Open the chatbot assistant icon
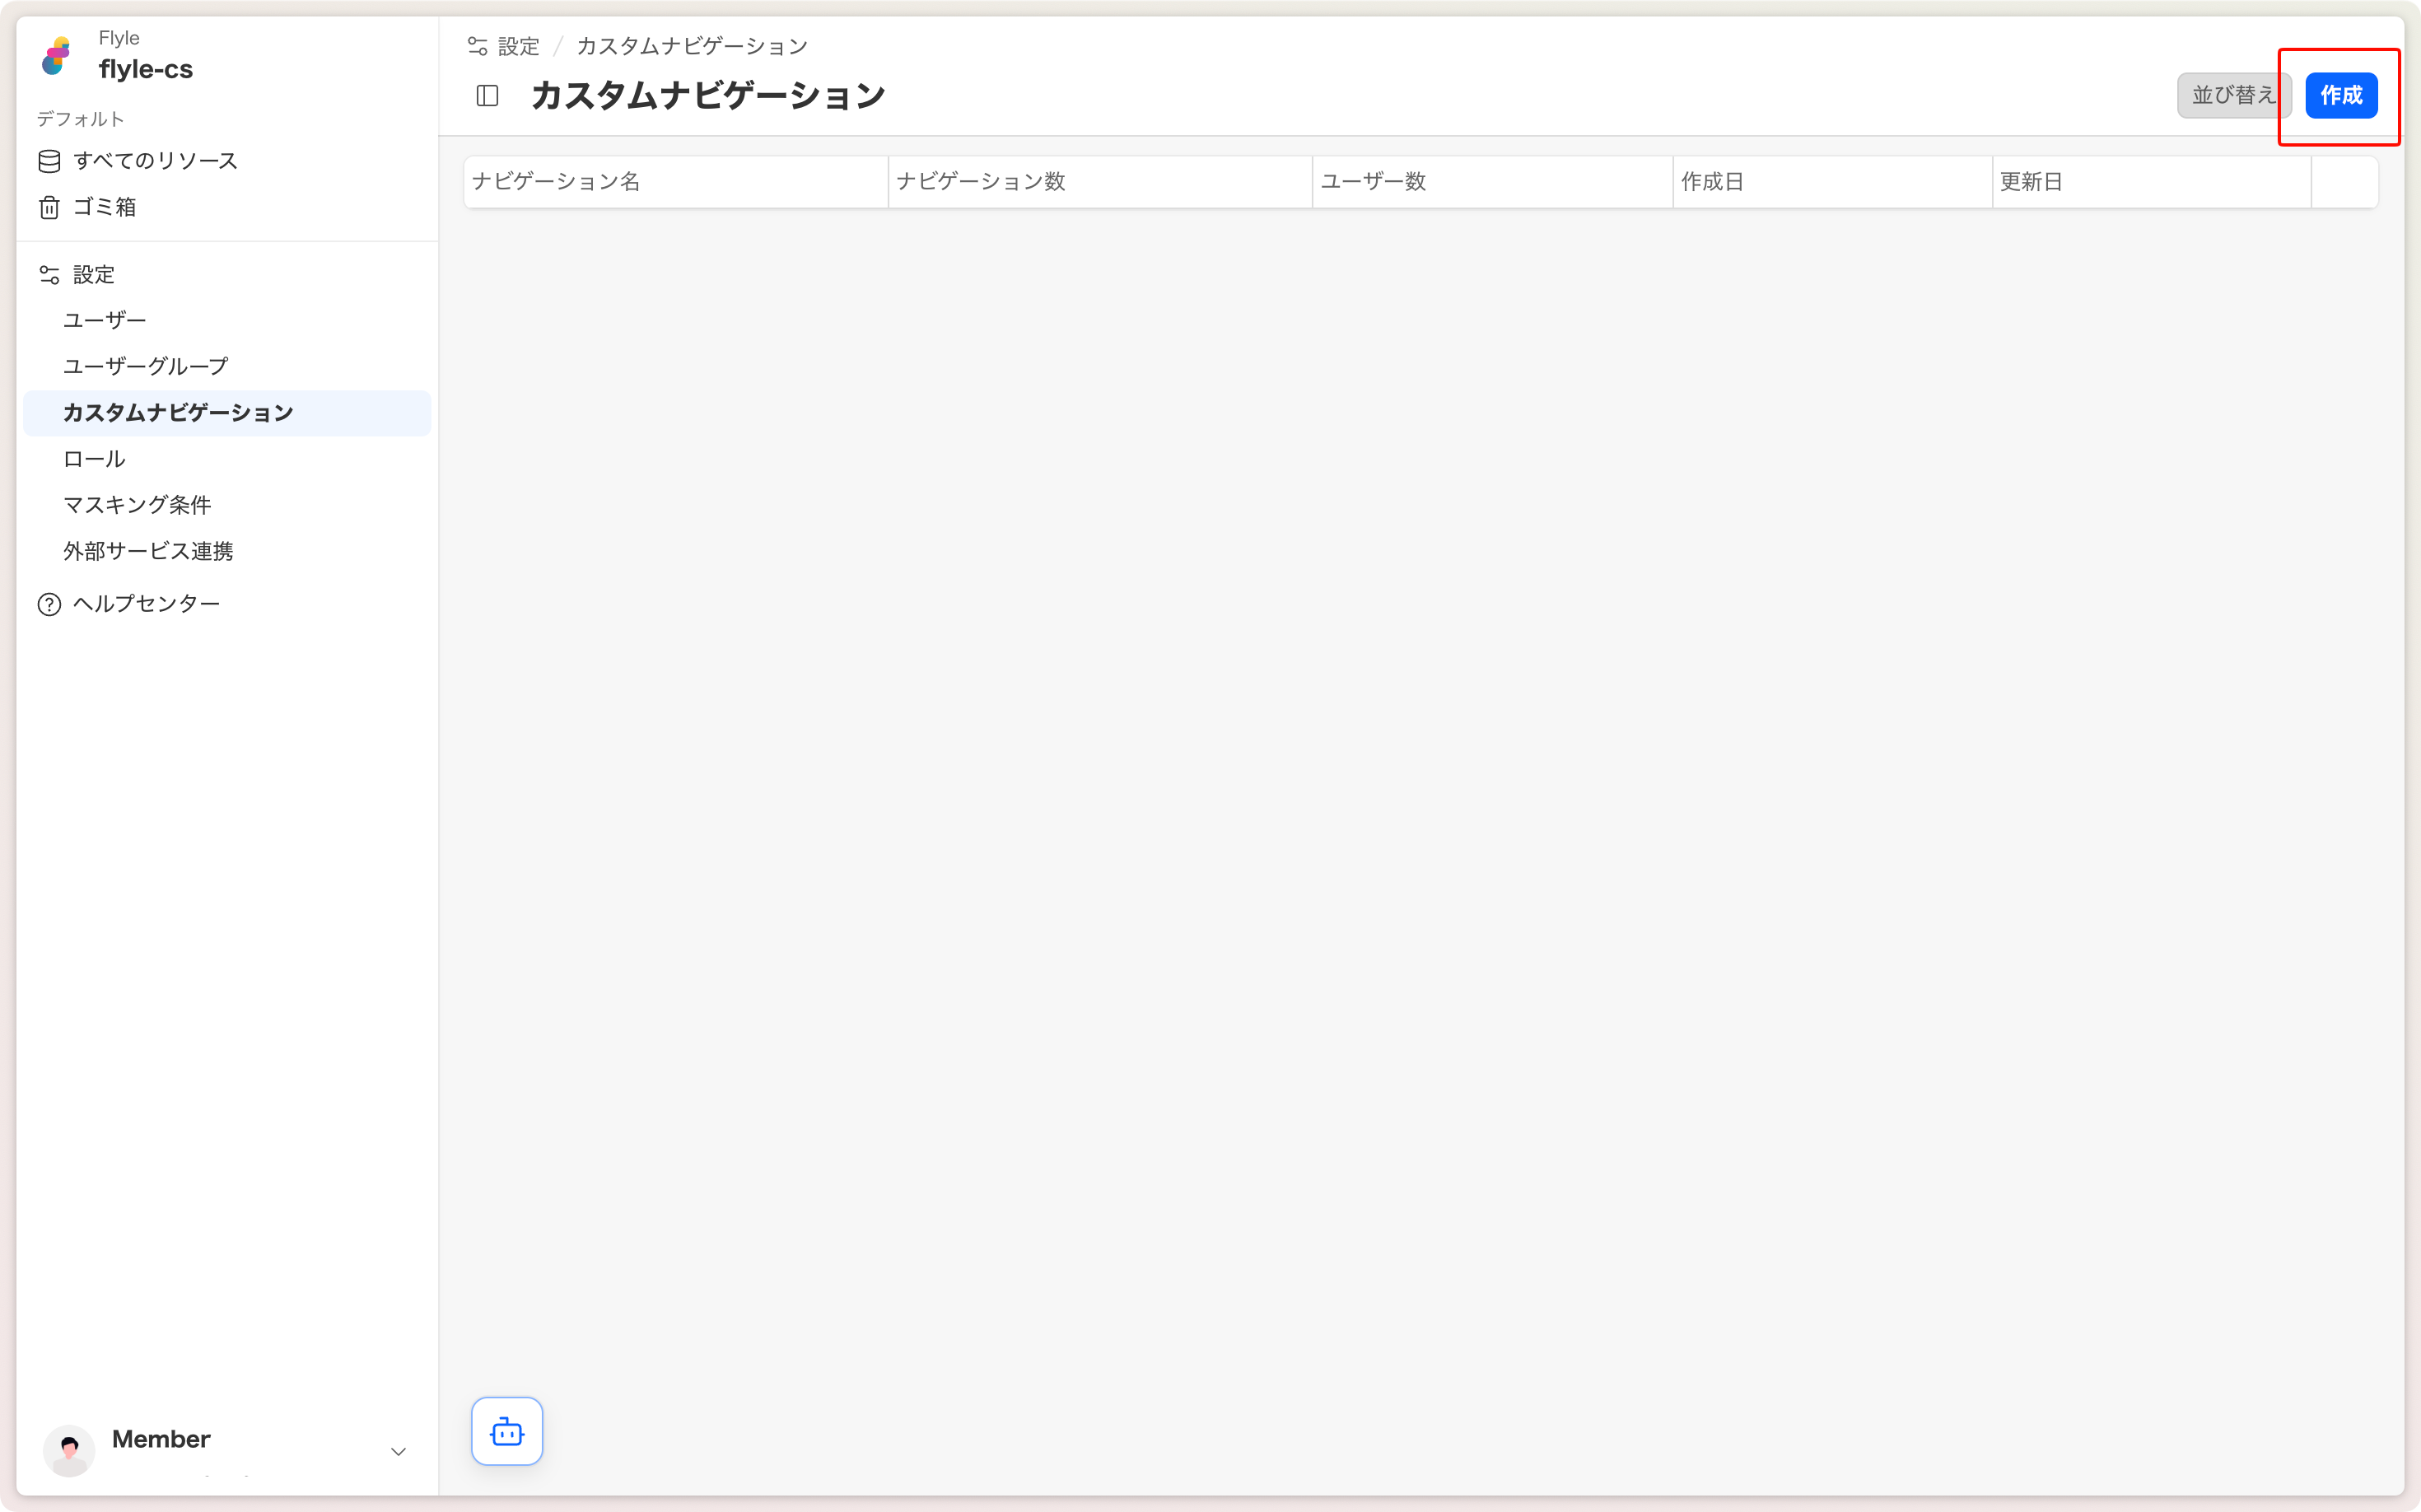 [507, 1431]
